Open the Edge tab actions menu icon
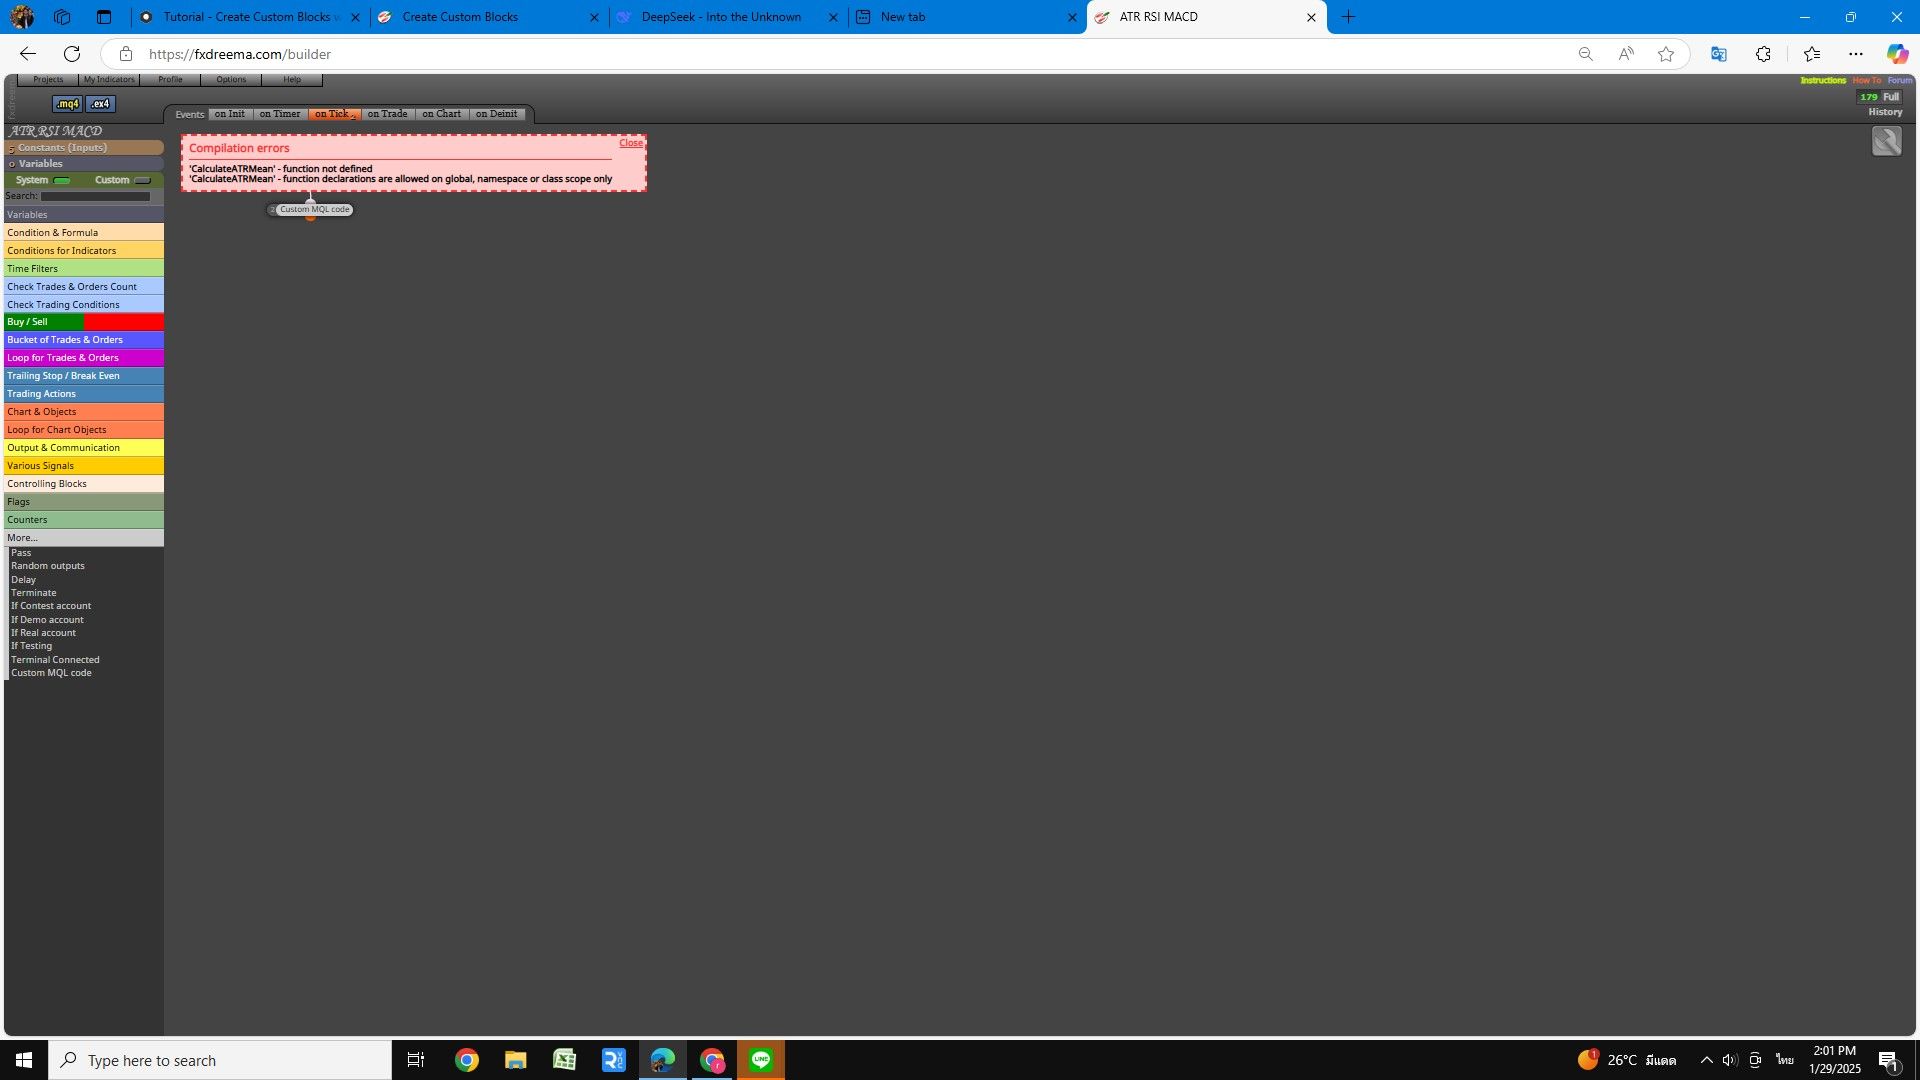The image size is (1920, 1080). [x=104, y=17]
